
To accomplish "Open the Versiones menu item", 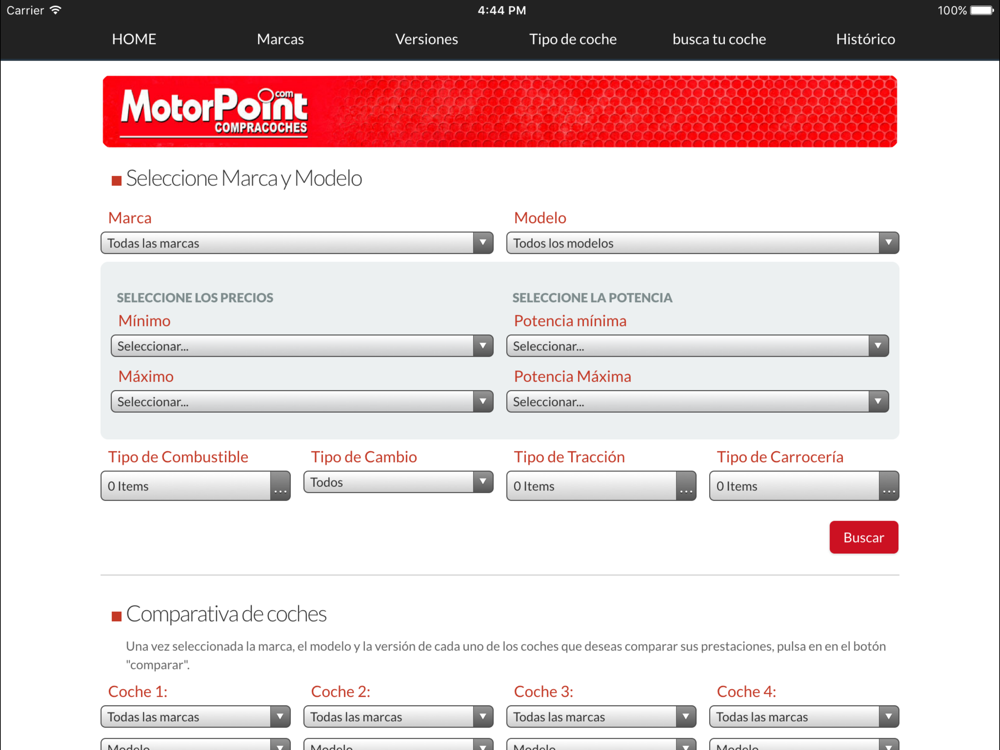I will (426, 39).
